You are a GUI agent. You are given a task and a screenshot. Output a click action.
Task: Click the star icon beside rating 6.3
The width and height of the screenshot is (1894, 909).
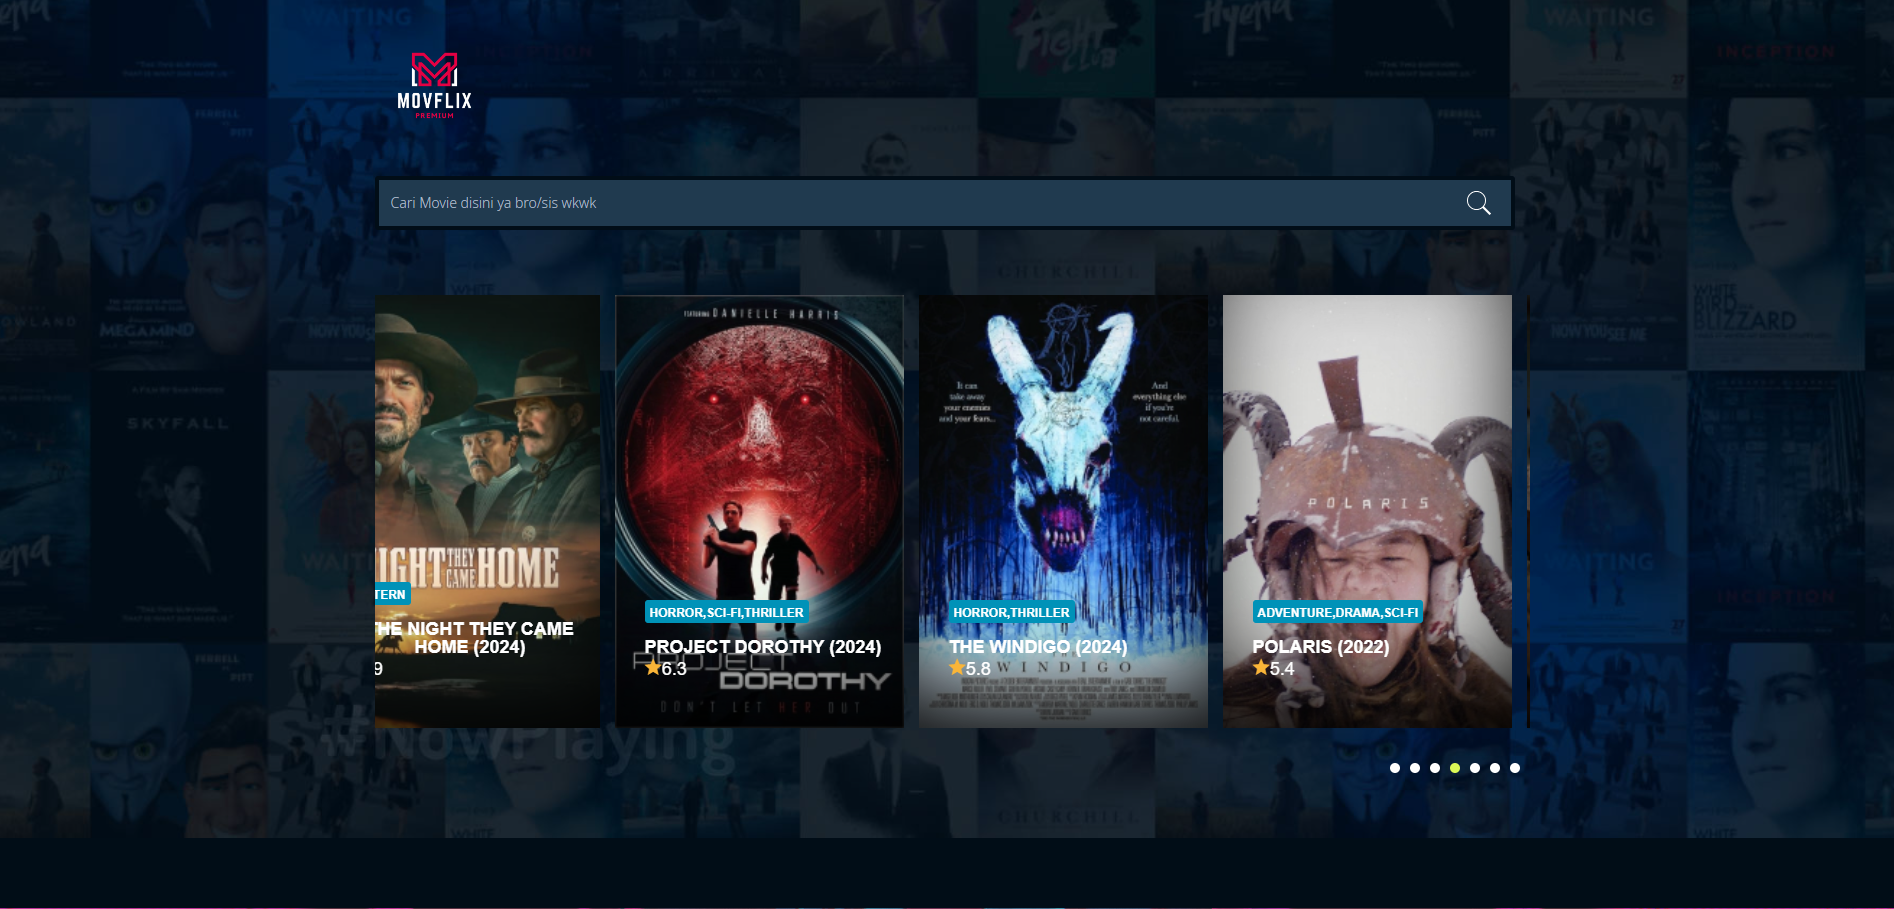[x=653, y=667]
